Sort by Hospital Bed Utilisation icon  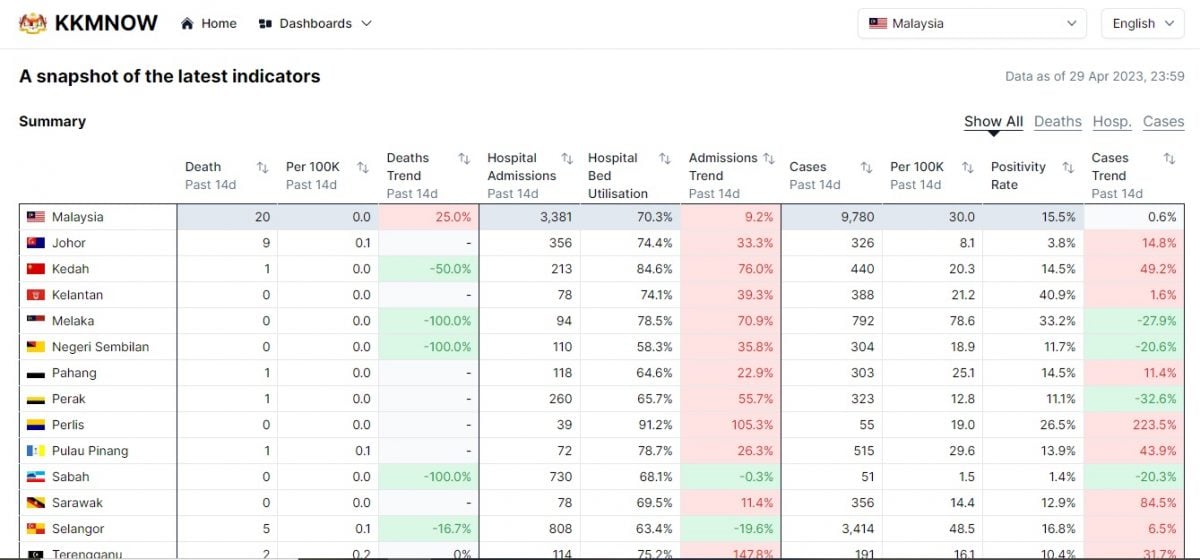coord(665,158)
